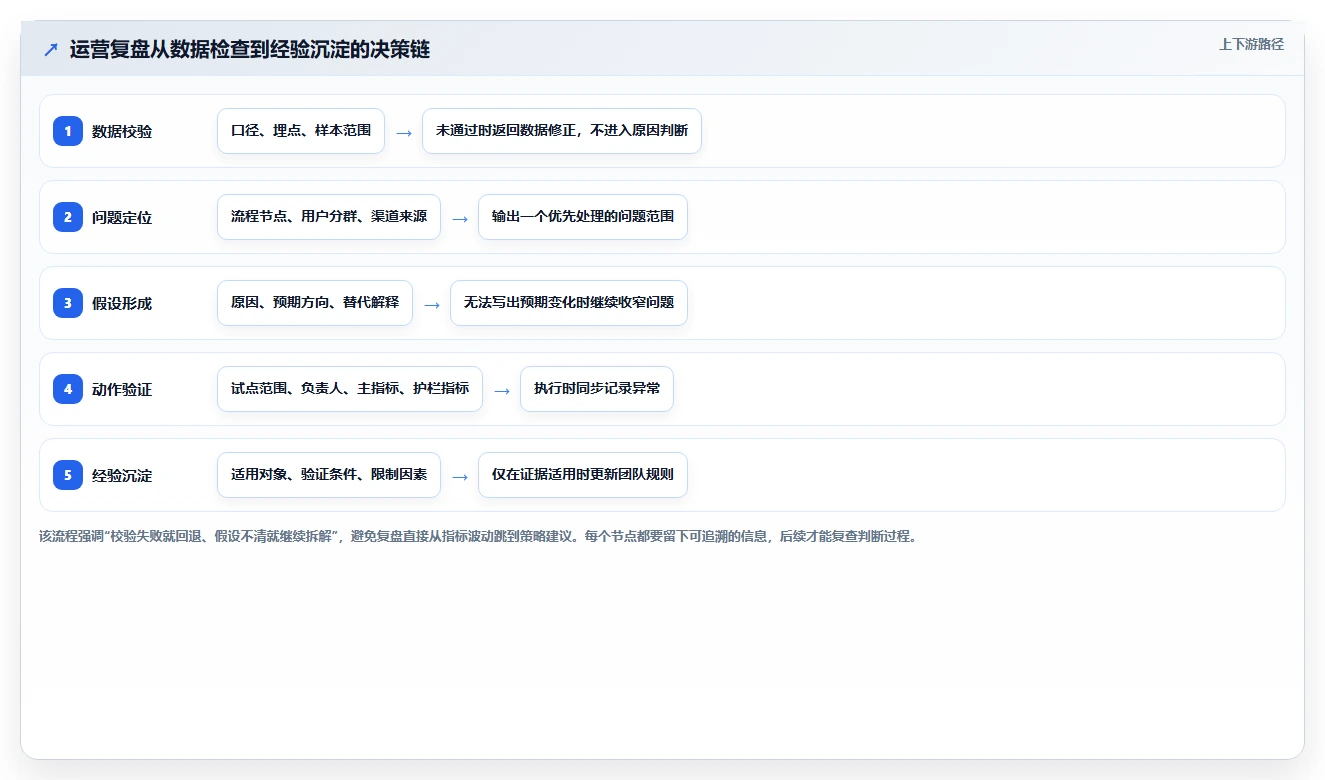Select the 数据校验 step label

(x=122, y=131)
